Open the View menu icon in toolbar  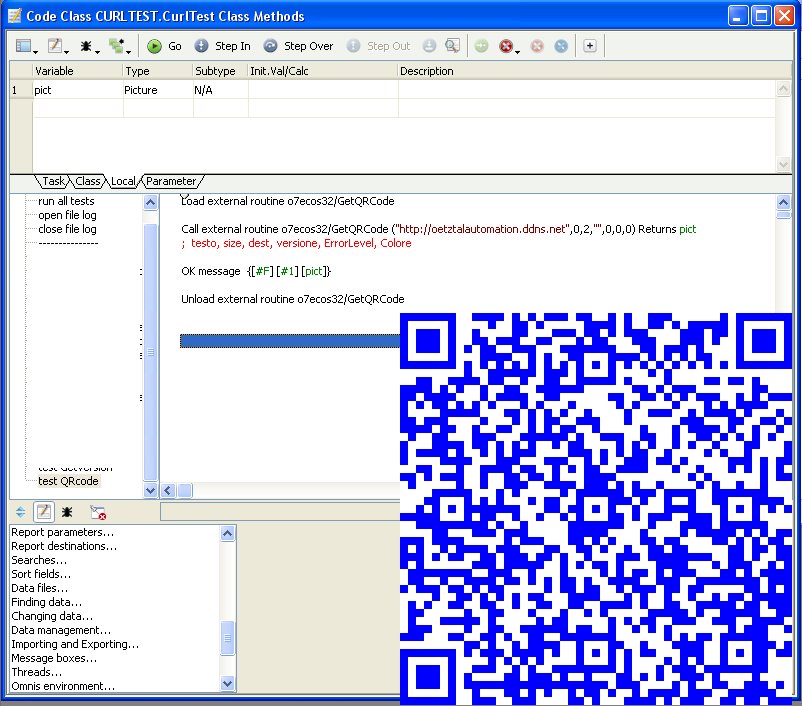(23, 46)
